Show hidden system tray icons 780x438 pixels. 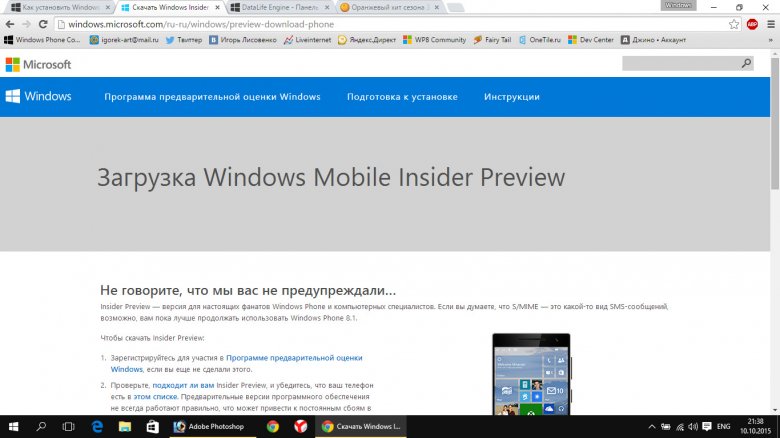coord(652,427)
